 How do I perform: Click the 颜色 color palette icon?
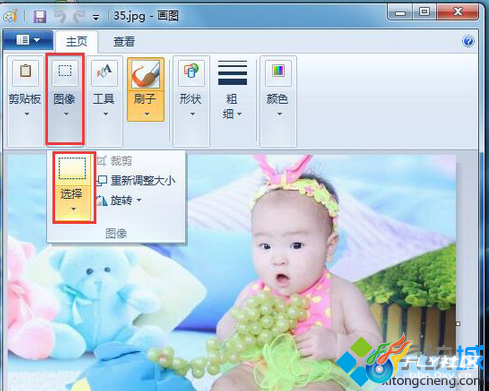pos(278,72)
